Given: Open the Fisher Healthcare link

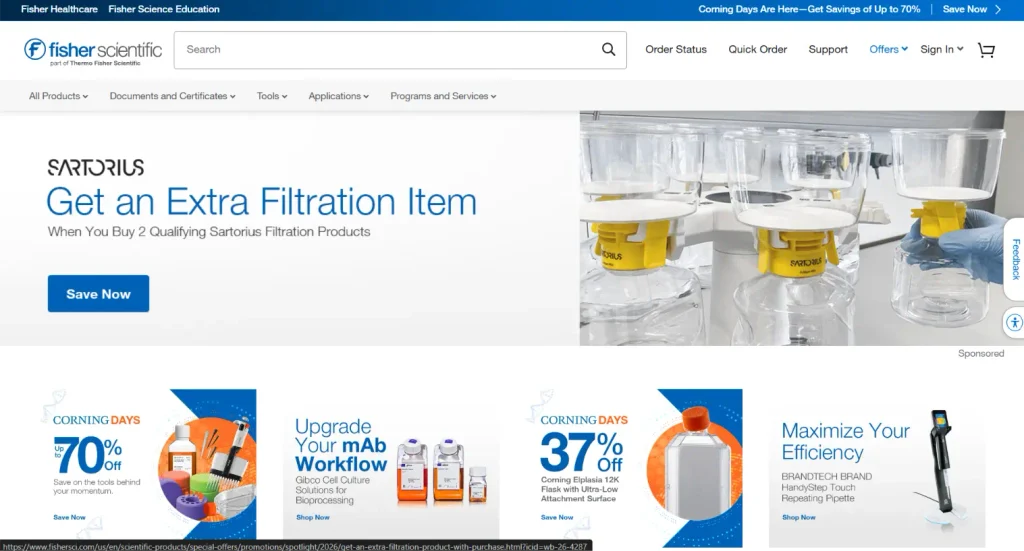Looking at the screenshot, I should tap(59, 9).
